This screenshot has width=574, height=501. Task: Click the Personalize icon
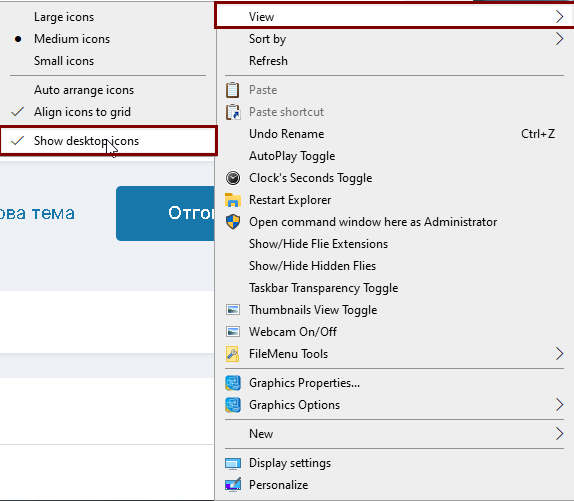pos(233,485)
